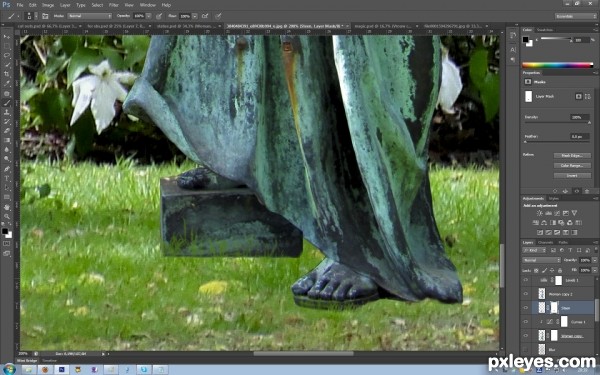Click the Feather value input field
Screen dimensions: 600x375
pyautogui.click(x=579, y=136)
